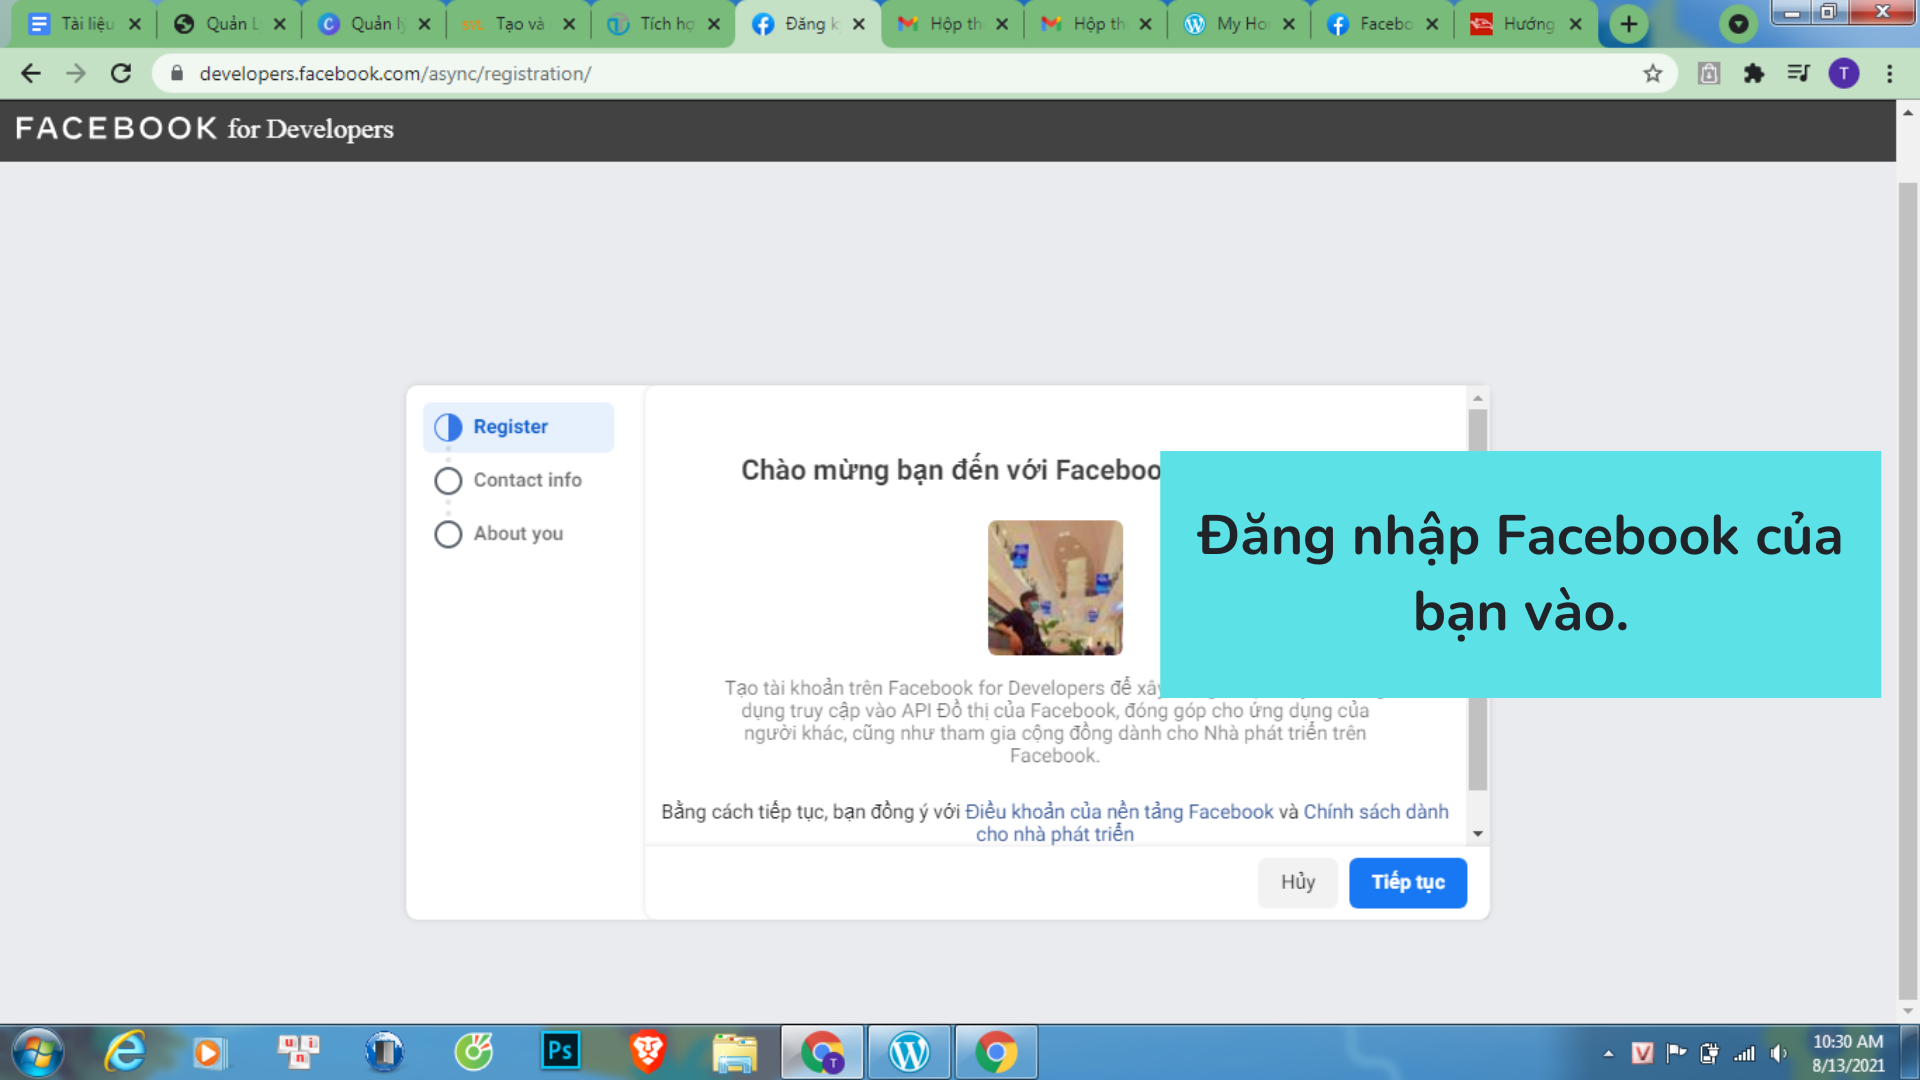Open the Action Center flag tray icon
Screen dimensions: 1920x1080
pyautogui.click(x=1676, y=1053)
